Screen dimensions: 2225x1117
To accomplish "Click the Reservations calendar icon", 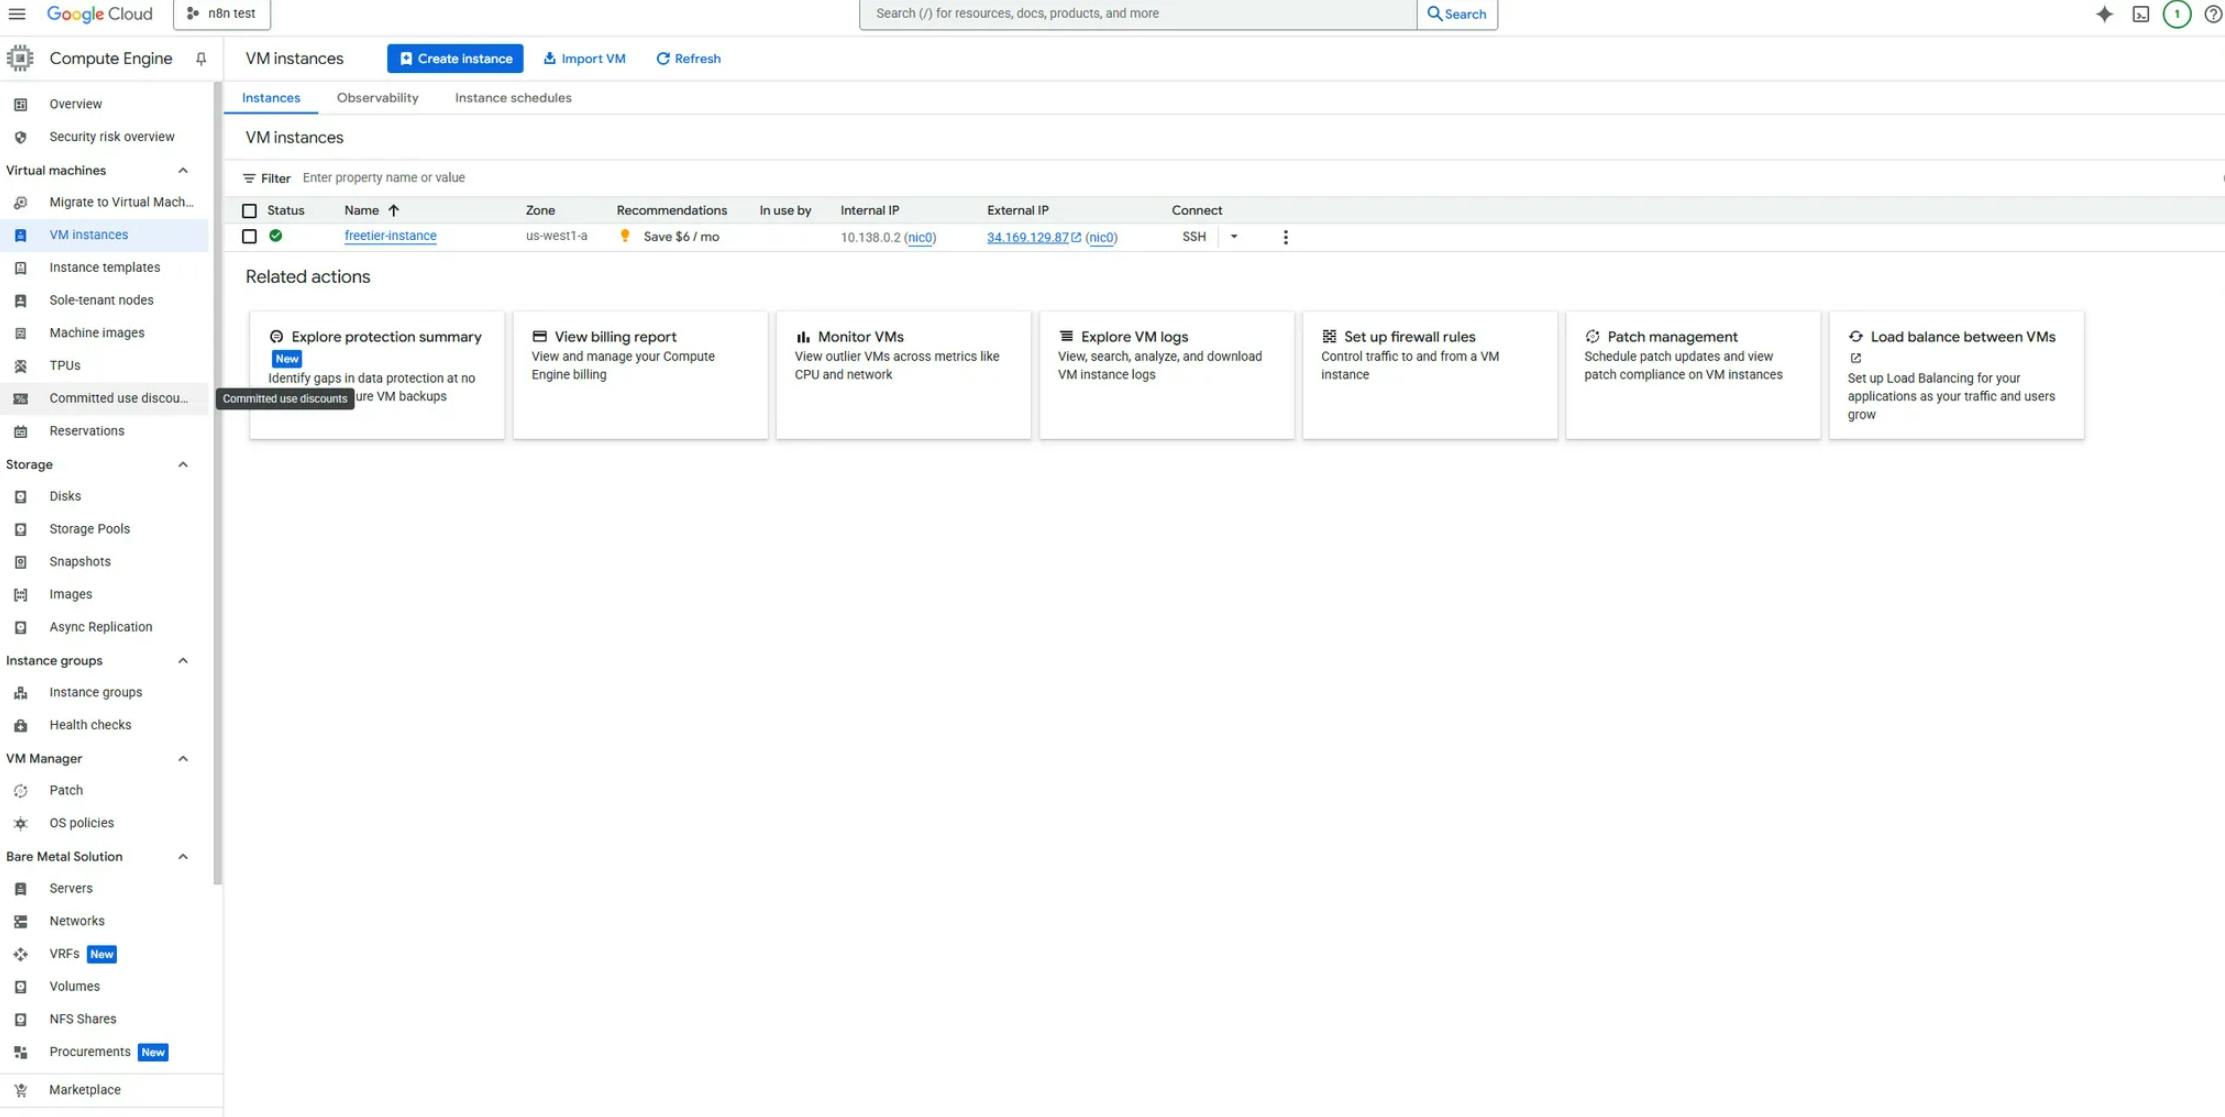I will point(20,431).
